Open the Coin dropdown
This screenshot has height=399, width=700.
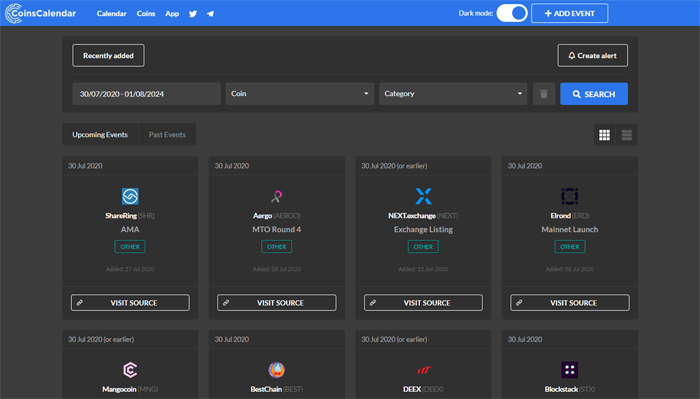[x=300, y=94]
